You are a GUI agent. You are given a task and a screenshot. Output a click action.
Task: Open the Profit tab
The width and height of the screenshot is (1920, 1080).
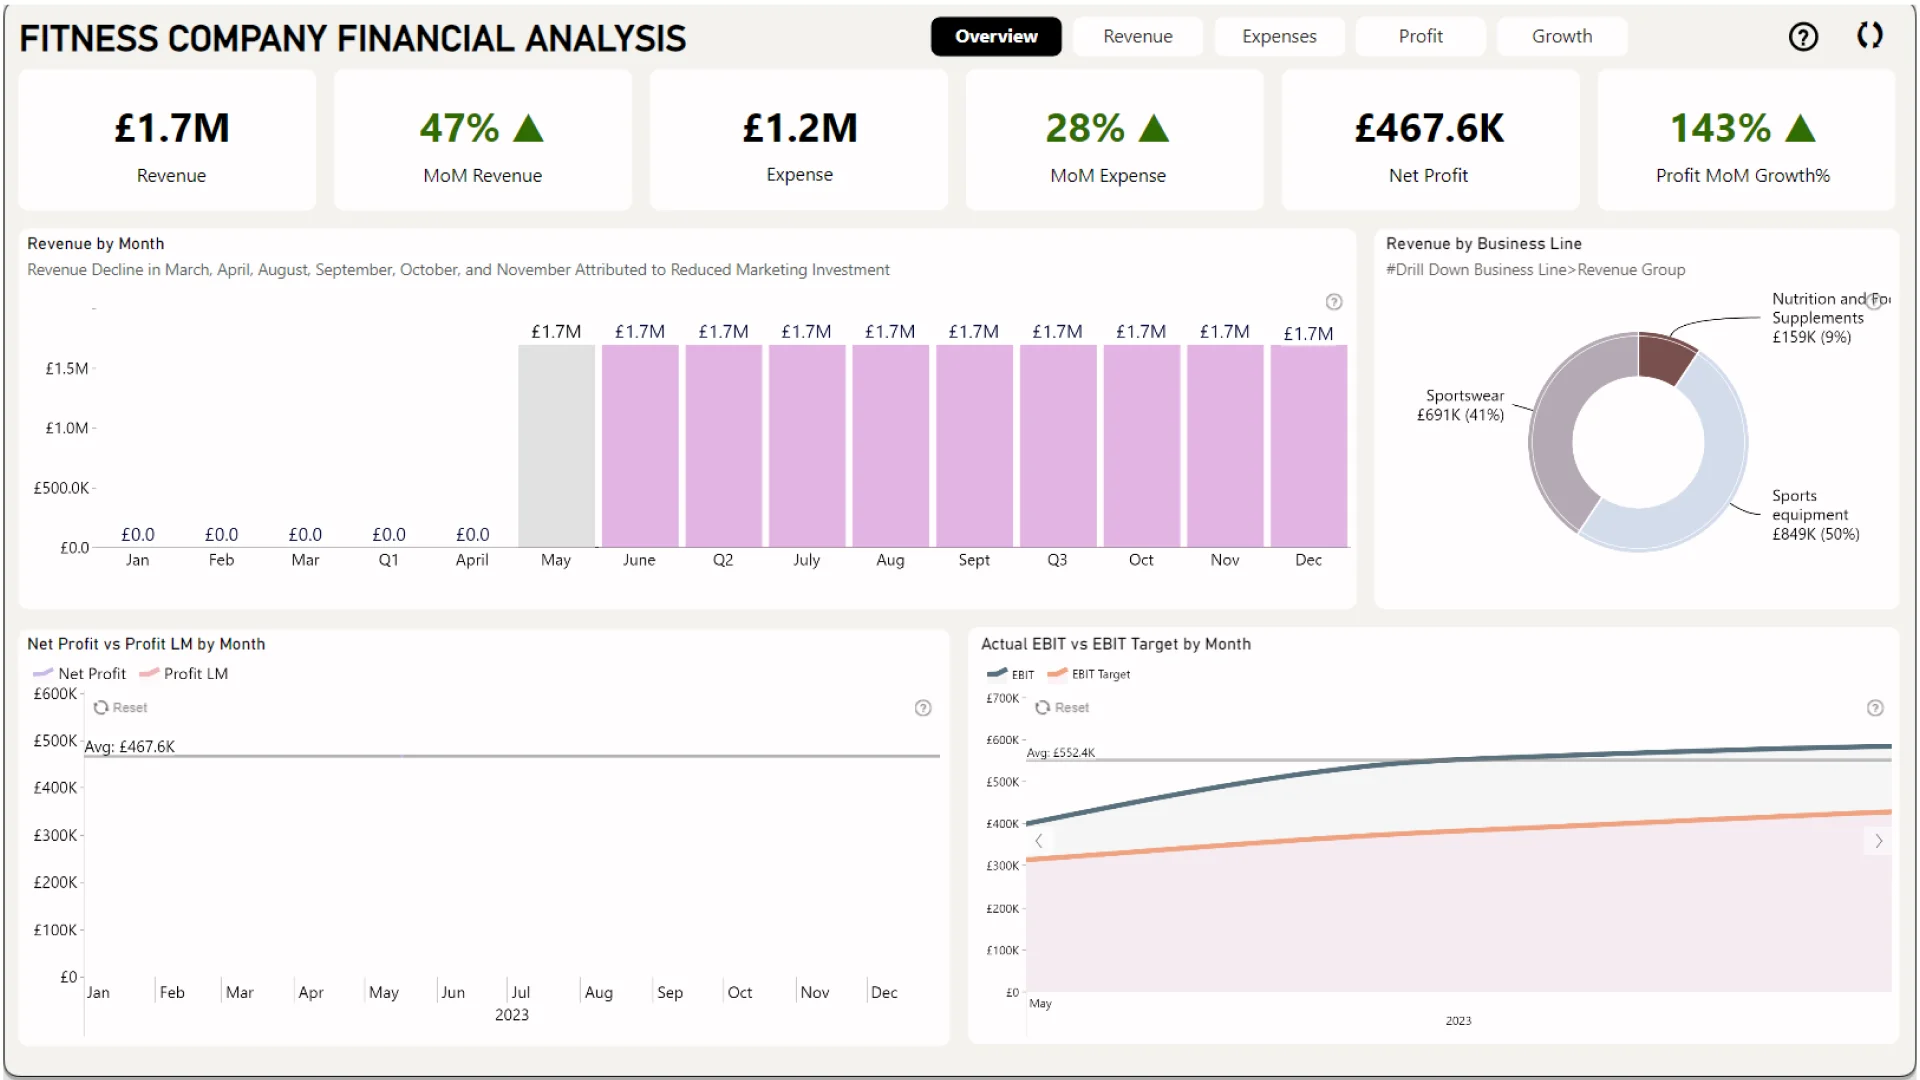pos(1420,36)
